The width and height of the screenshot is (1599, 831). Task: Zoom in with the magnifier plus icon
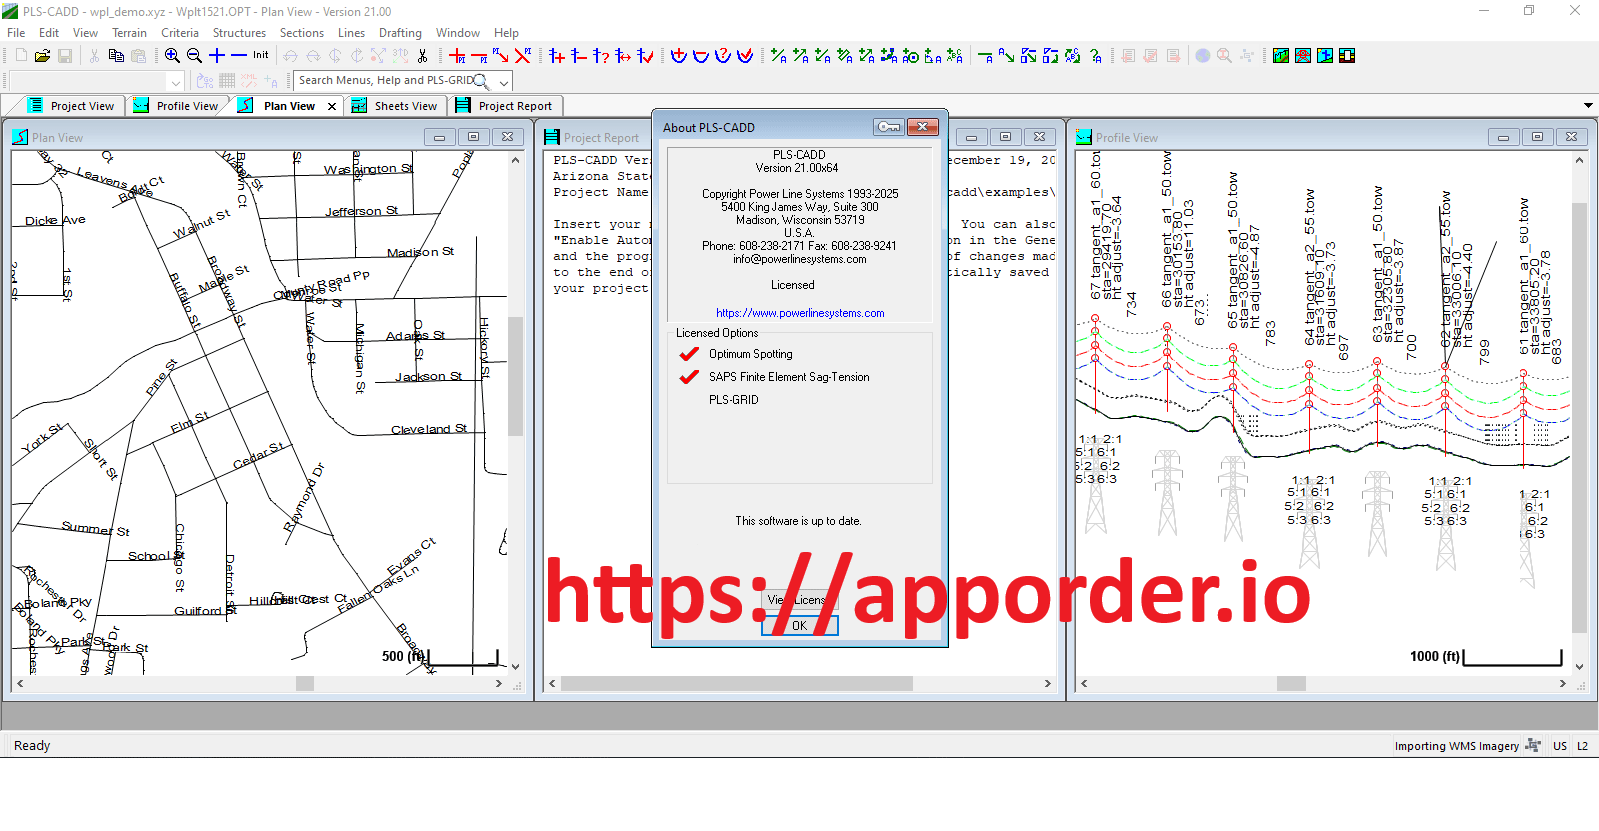tap(172, 56)
